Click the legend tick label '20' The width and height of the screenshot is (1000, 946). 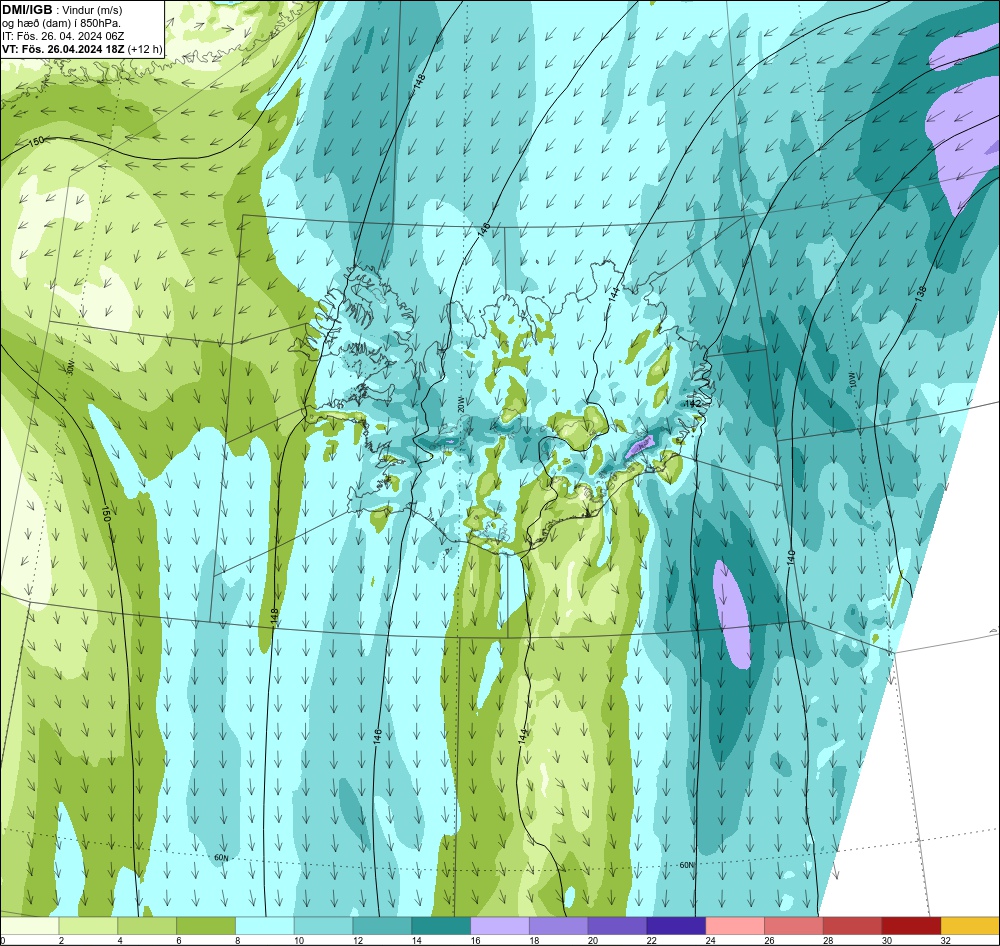pos(593,940)
